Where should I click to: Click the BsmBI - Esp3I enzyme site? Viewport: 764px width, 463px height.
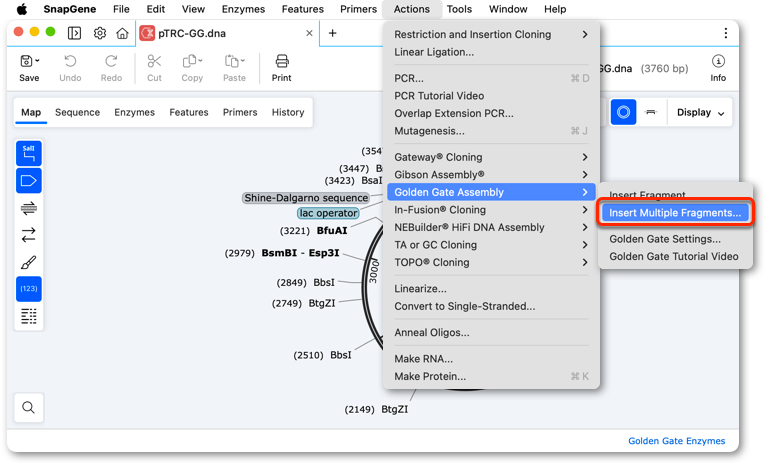(x=300, y=253)
